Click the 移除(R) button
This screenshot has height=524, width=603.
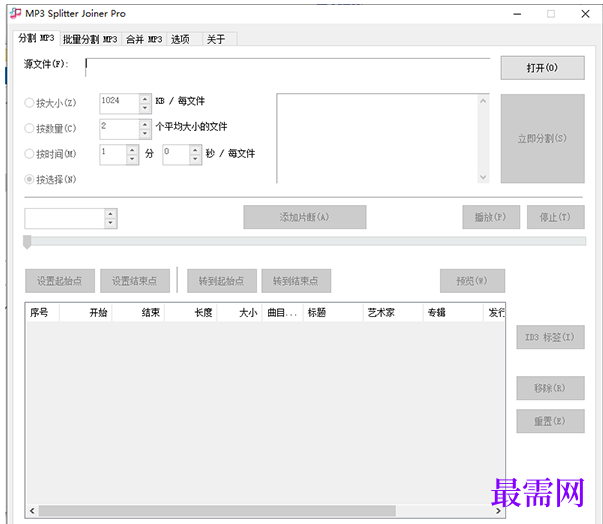(550, 388)
